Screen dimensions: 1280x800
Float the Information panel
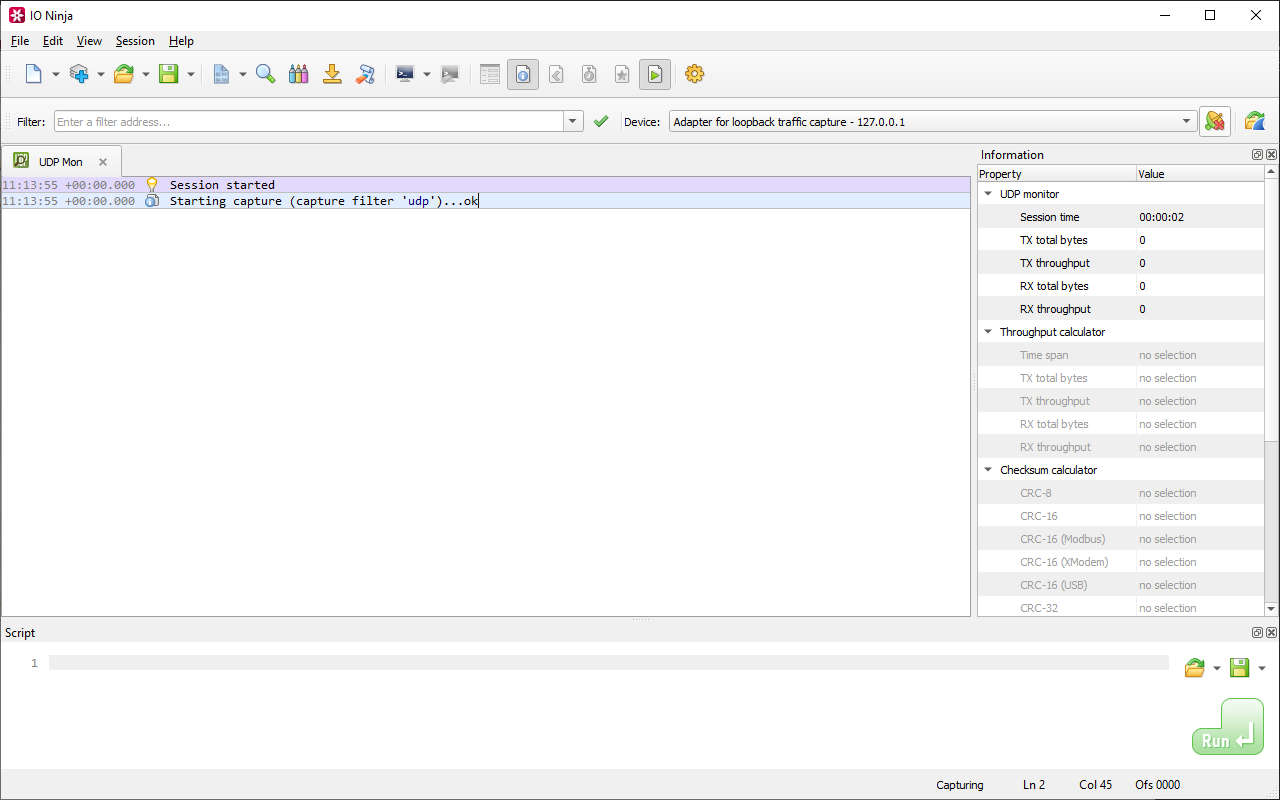pos(1257,155)
